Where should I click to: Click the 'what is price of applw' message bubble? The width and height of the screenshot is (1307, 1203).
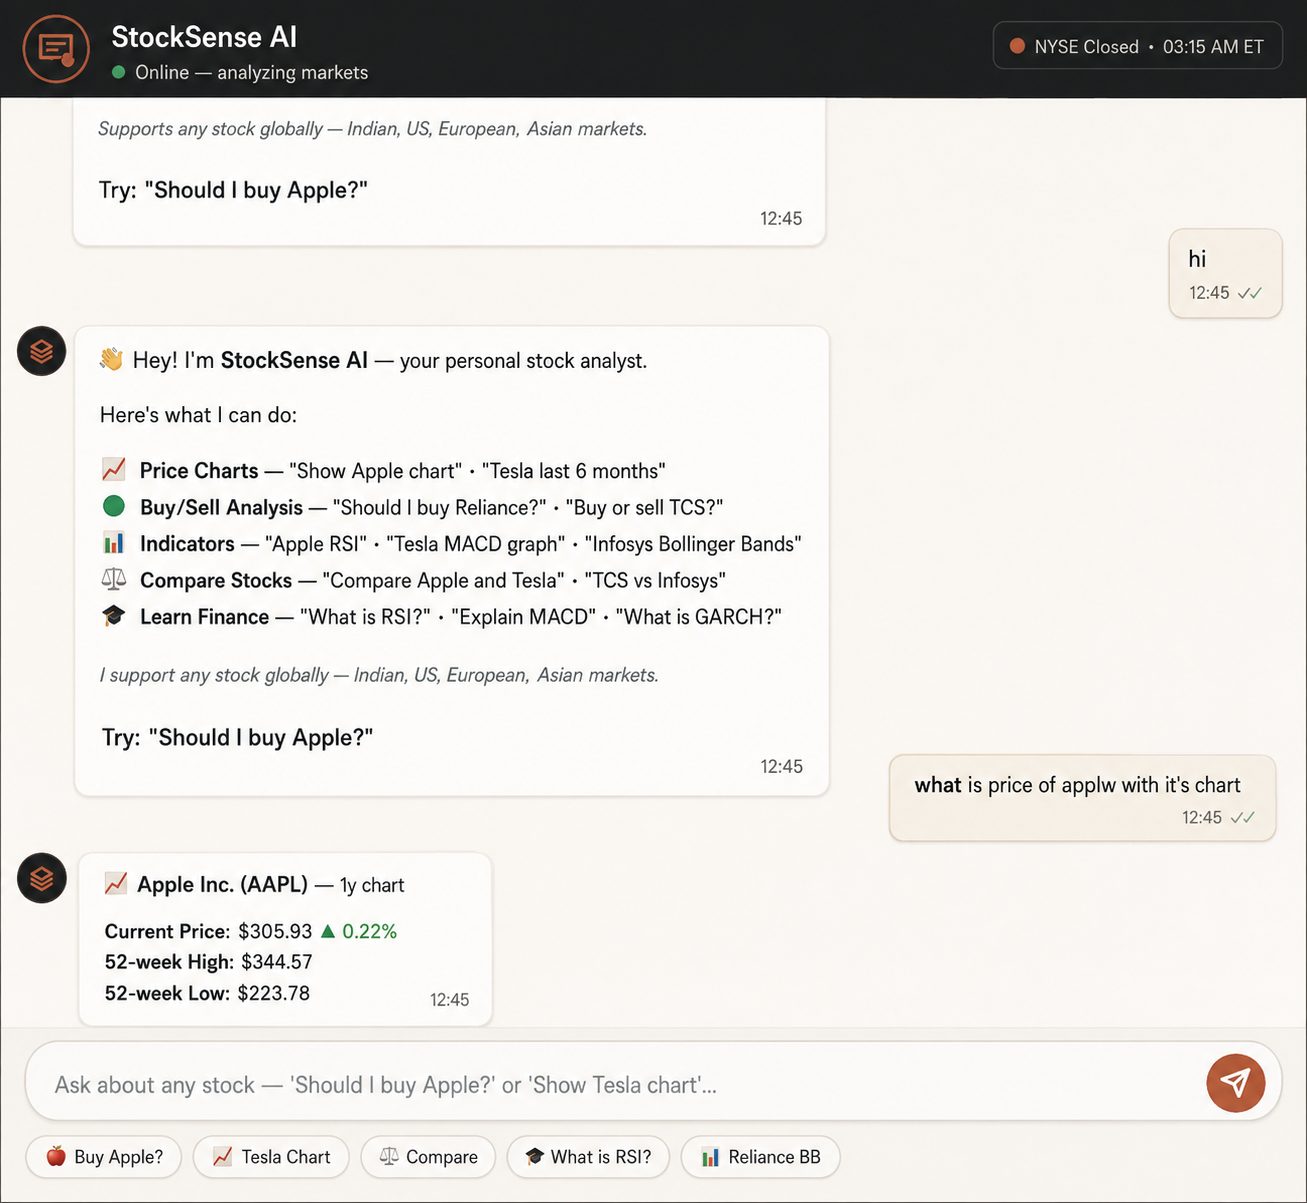coord(1083,798)
